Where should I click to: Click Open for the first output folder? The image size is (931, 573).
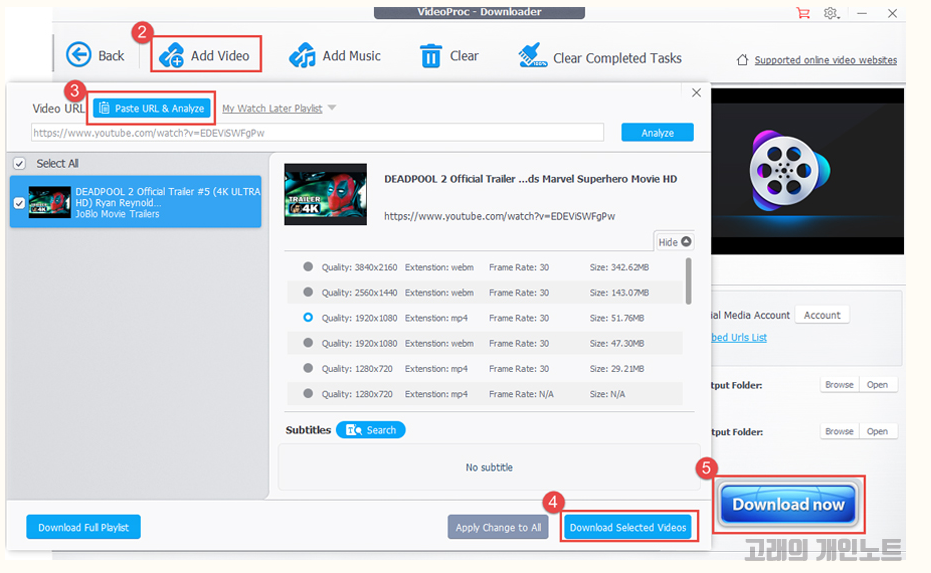878,385
